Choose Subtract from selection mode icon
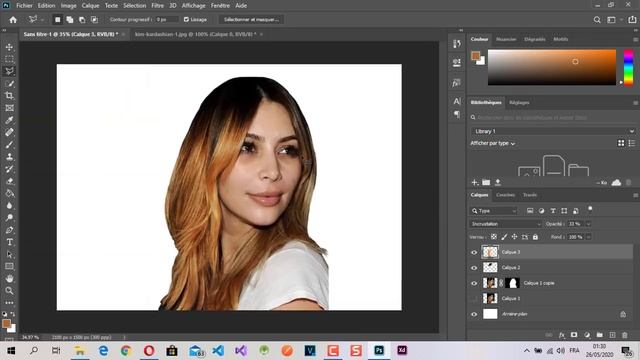The image size is (640, 360). (82, 20)
